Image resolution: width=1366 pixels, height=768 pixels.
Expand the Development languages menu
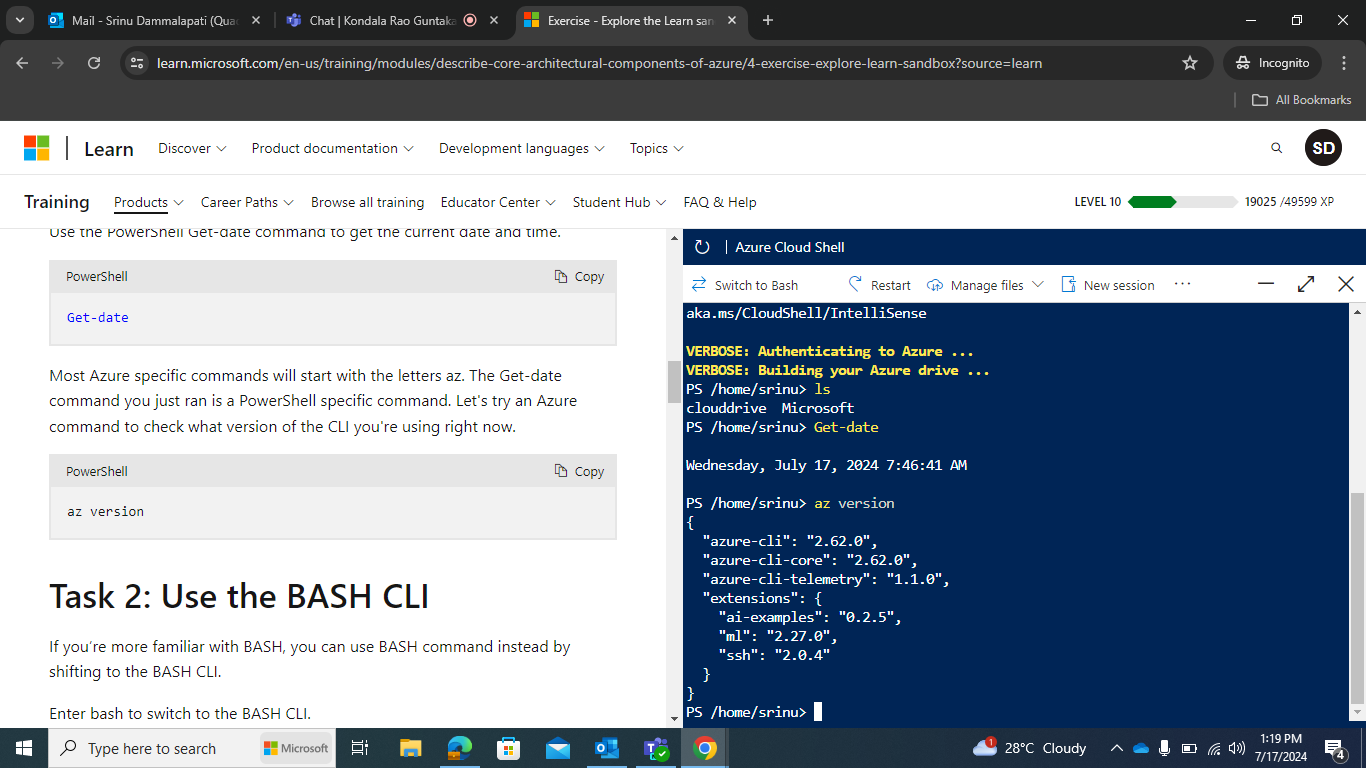click(521, 148)
